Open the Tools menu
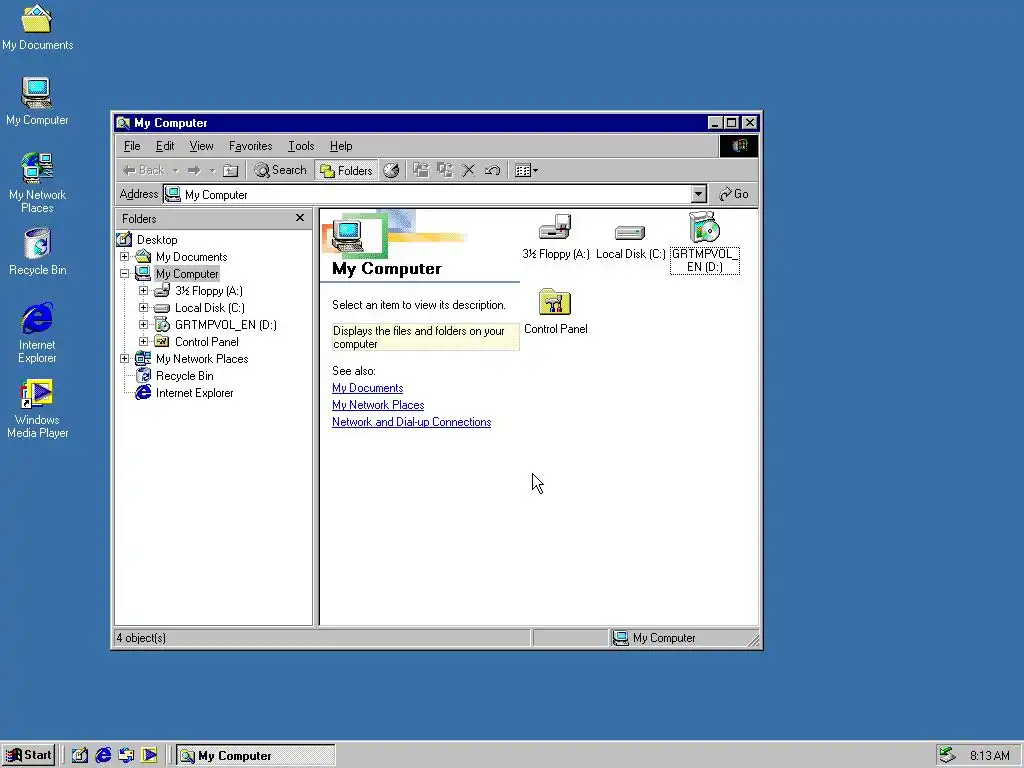The height and width of the screenshot is (768, 1024). click(301, 146)
